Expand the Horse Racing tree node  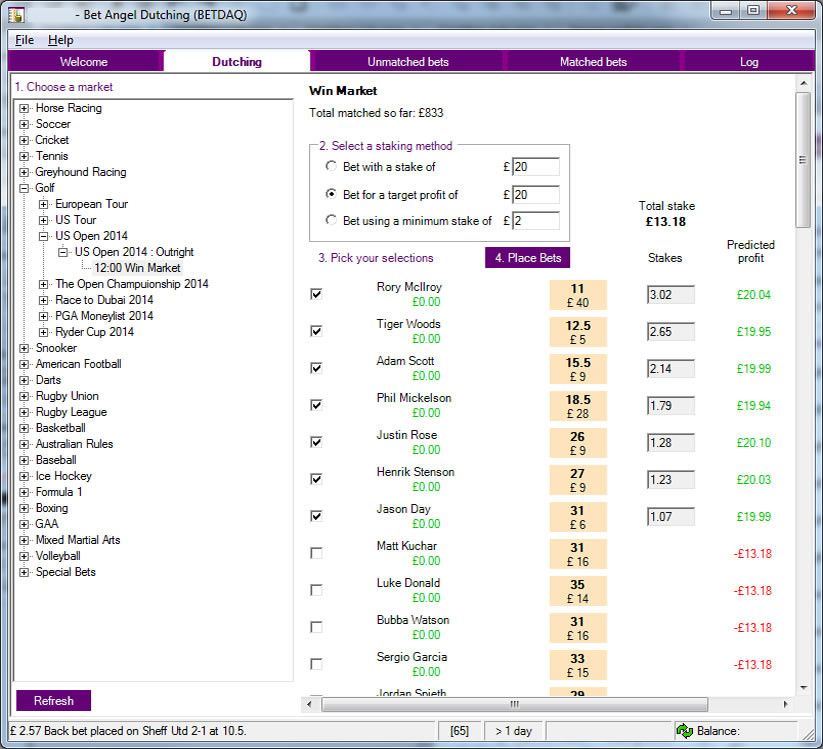tap(25, 108)
